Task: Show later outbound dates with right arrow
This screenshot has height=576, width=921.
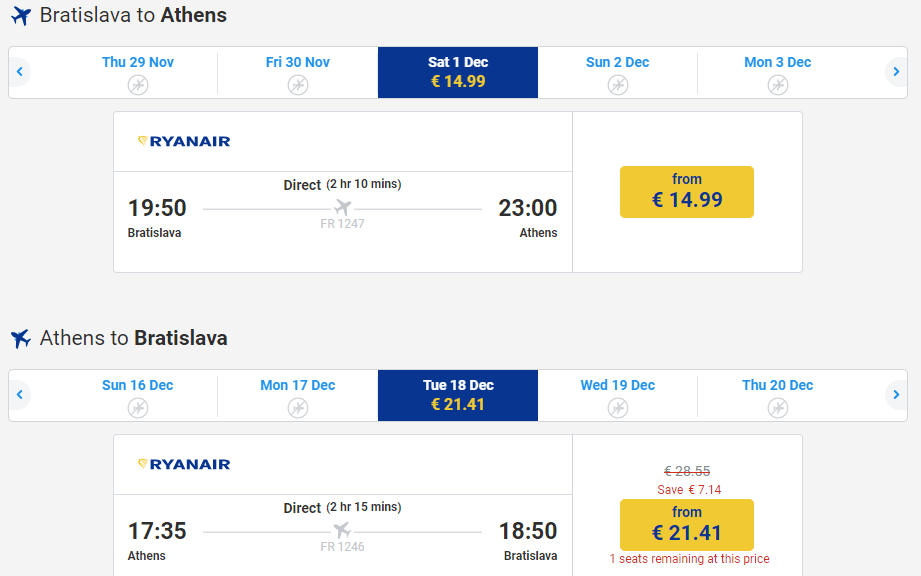Action: tap(896, 72)
